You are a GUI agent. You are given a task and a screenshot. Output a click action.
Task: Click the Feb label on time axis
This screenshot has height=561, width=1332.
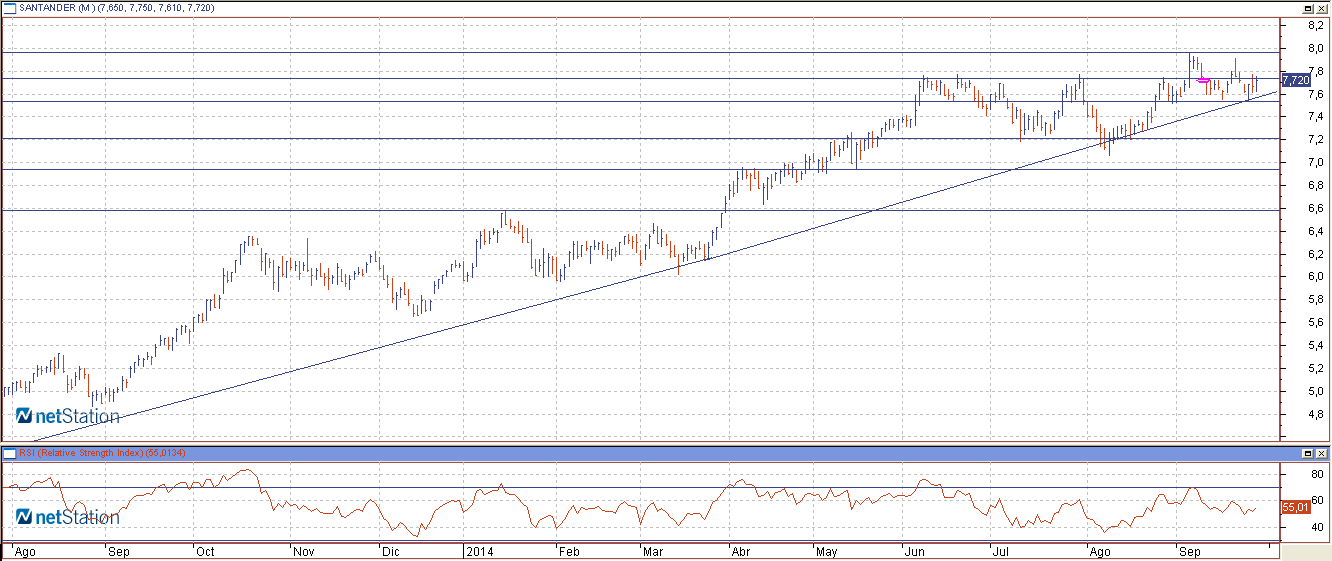pos(569,551)
